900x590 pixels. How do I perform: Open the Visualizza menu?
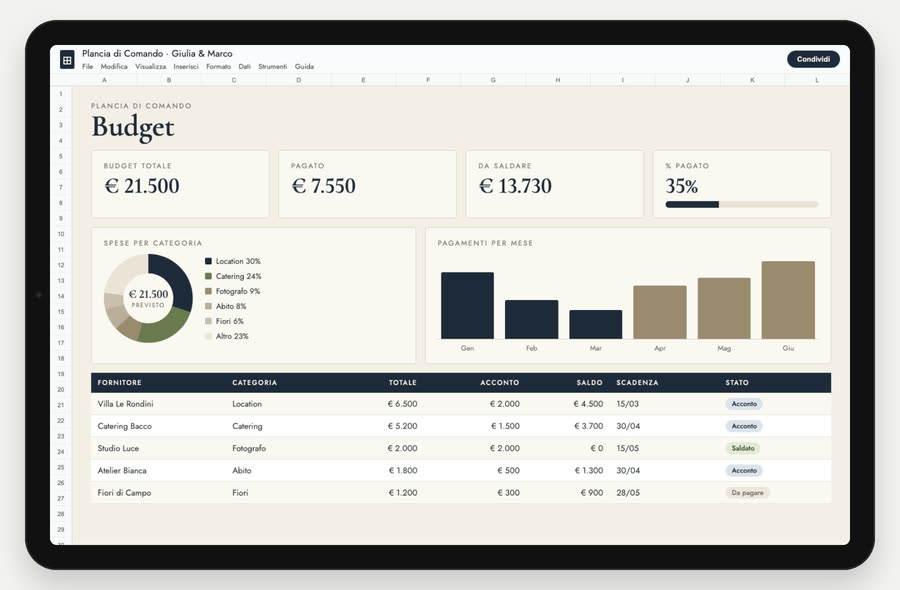click(150, 67)
